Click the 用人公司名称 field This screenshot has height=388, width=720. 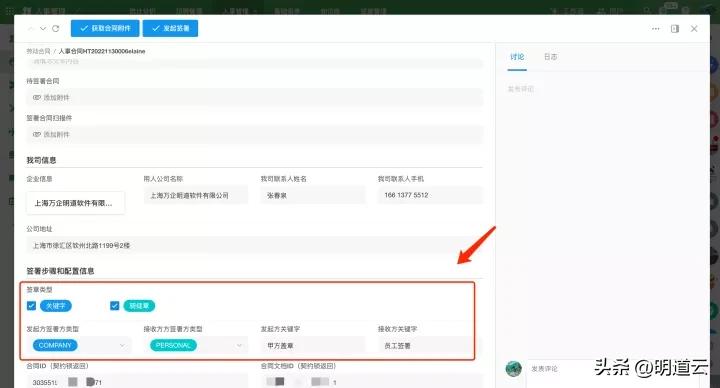196,195
